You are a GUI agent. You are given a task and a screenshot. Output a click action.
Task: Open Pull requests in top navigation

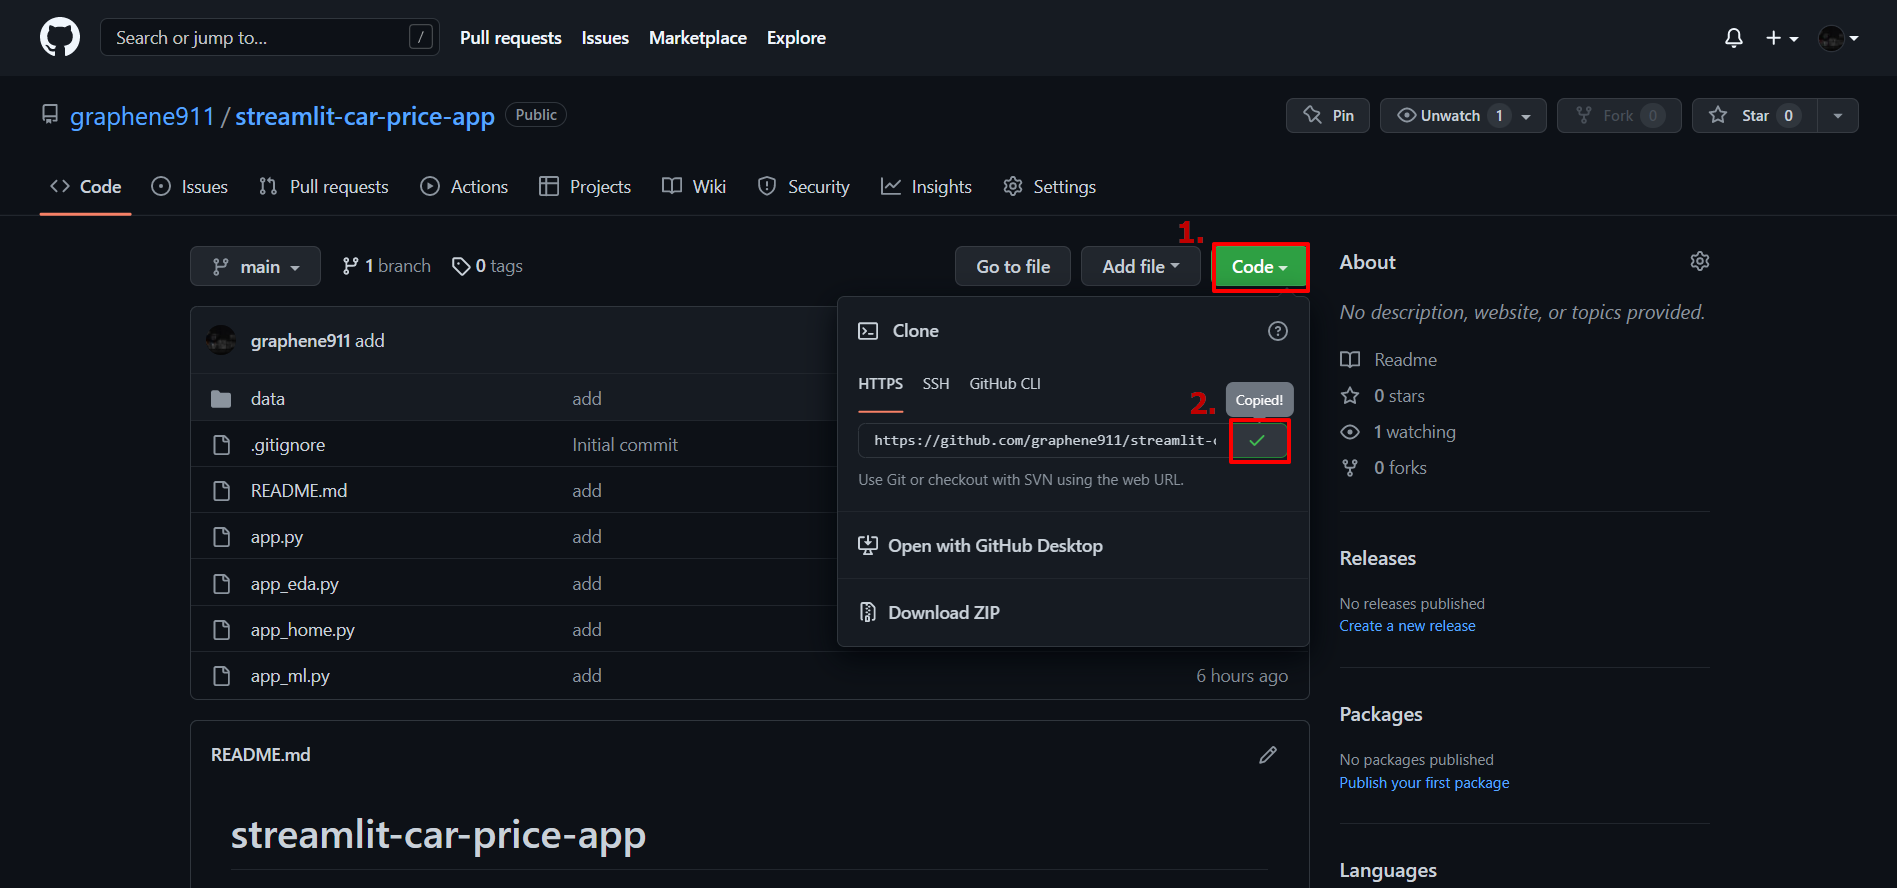click(511, 38)
